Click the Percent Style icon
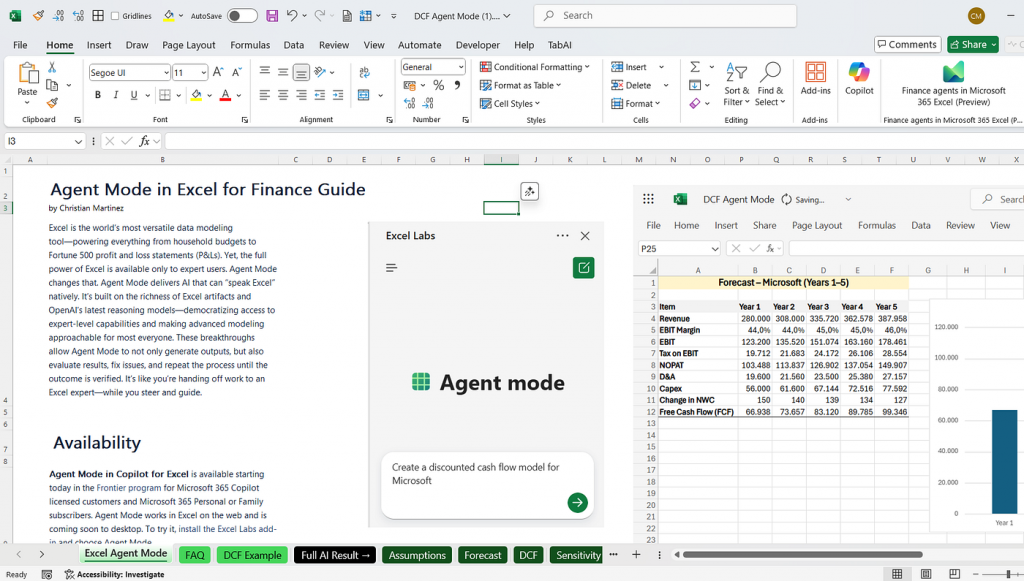1024x581 pixels. 438,85
